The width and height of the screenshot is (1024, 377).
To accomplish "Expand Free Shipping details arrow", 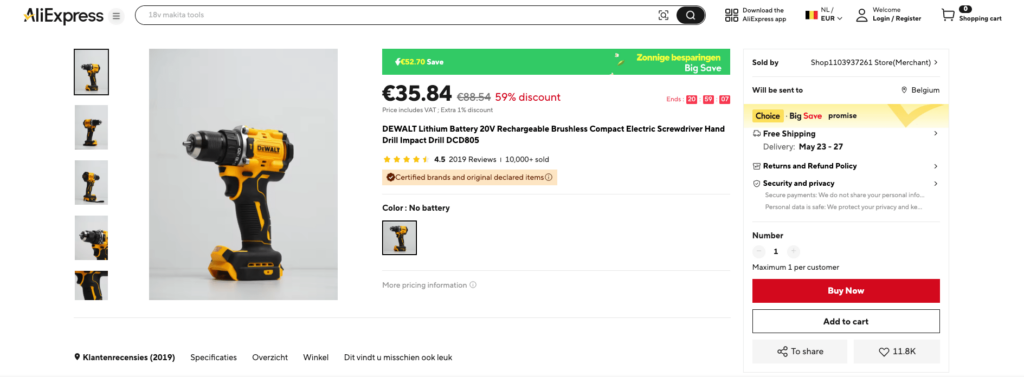I will (935, 133).
